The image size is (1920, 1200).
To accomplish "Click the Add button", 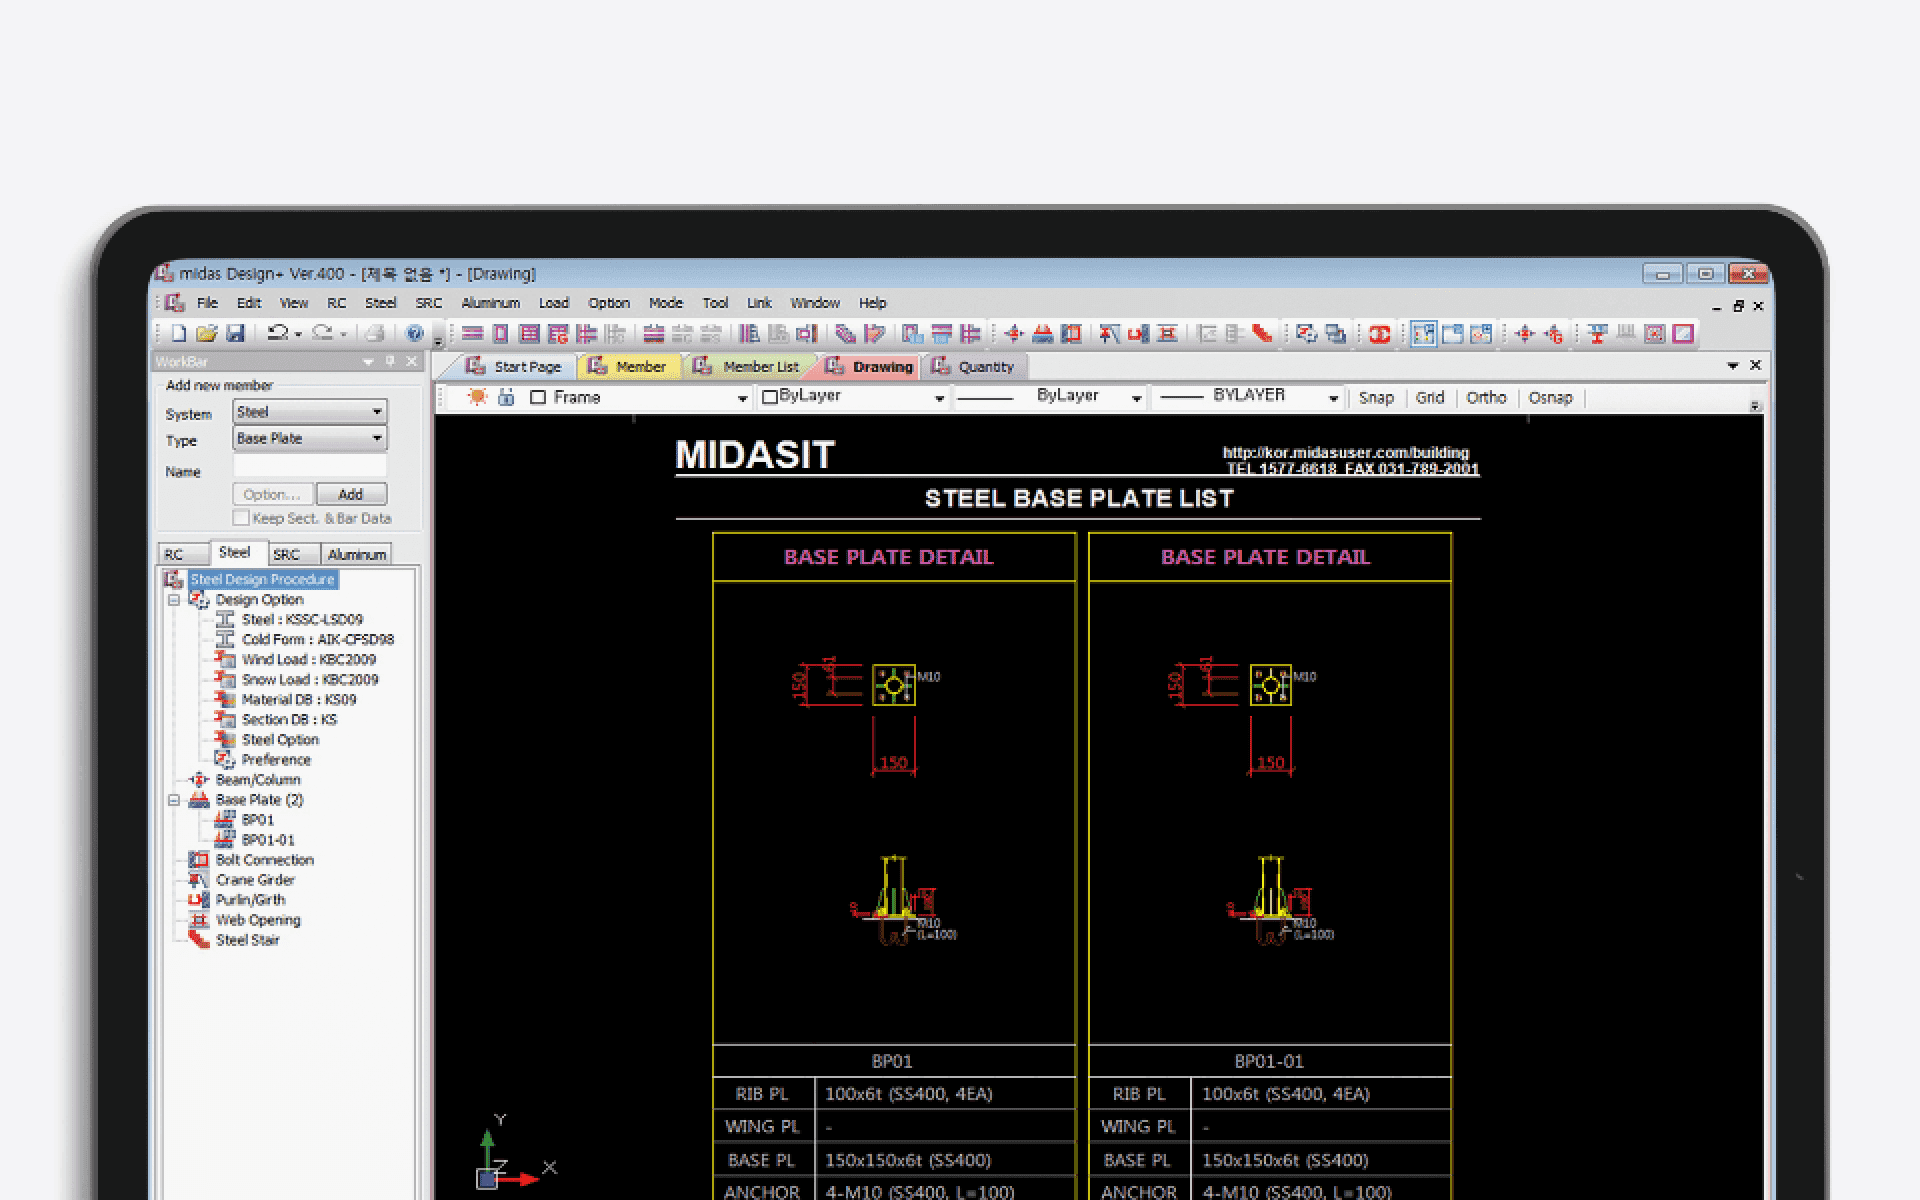I will click(351, 494).
